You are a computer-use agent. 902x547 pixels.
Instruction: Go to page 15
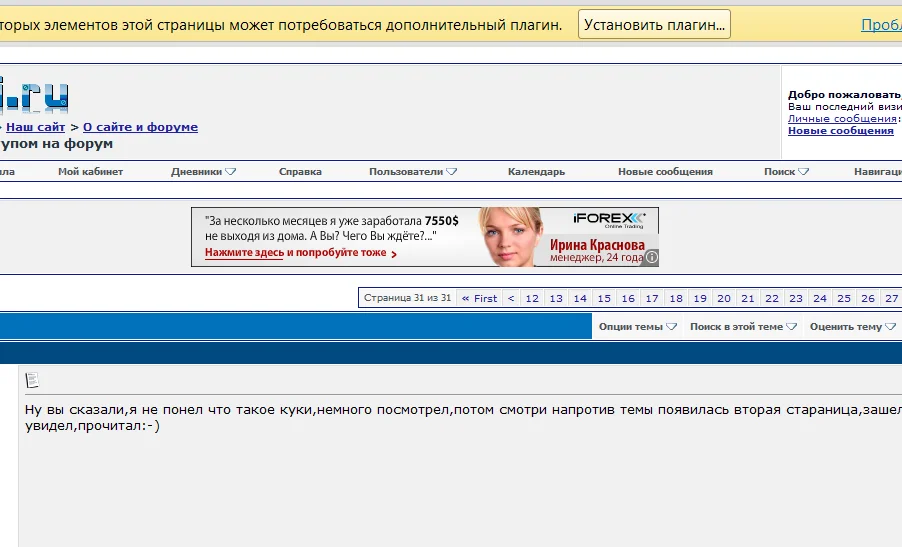pos(604,298)
